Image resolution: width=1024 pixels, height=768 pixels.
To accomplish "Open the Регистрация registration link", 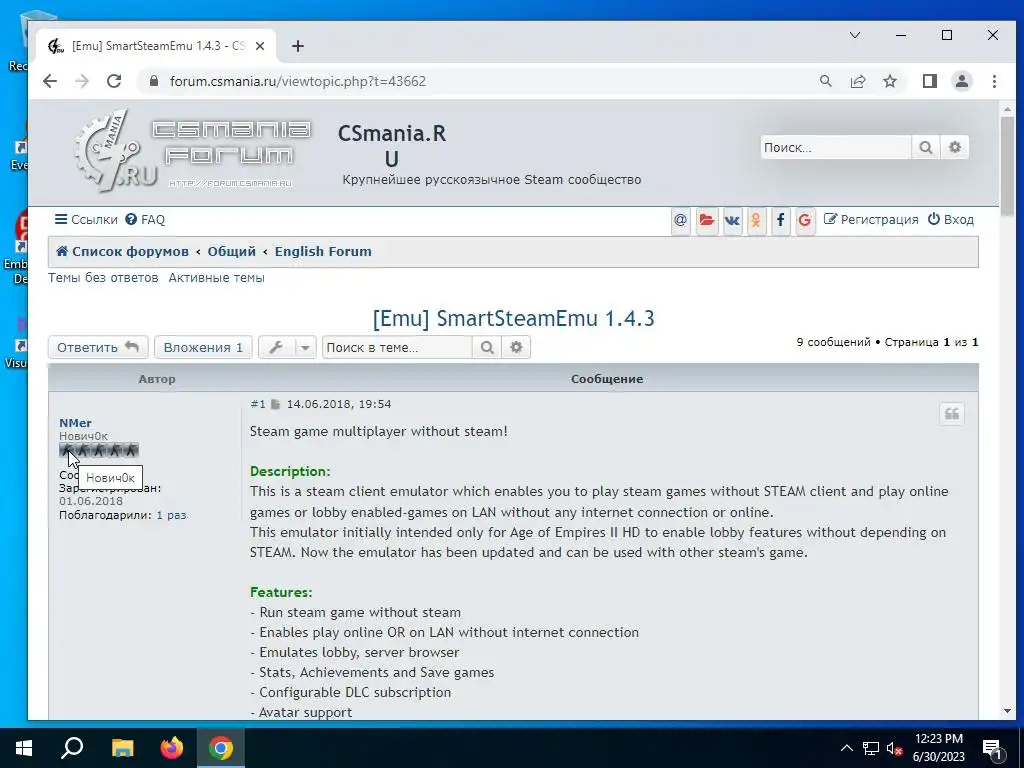I will [871, 219].
